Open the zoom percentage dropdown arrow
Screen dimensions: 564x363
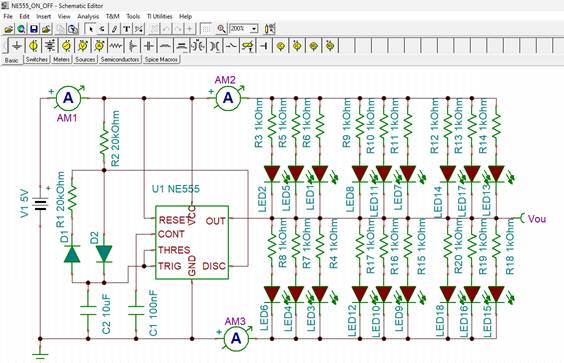pyautogui.click(x=254, y=29)
